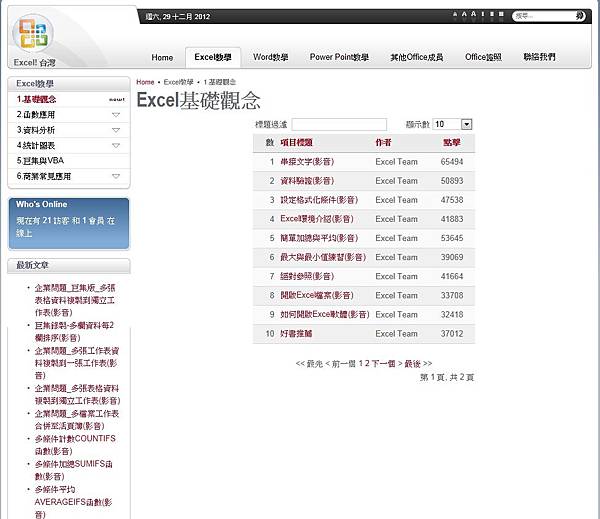Click the 50893 hit count cell

(452, 181)
